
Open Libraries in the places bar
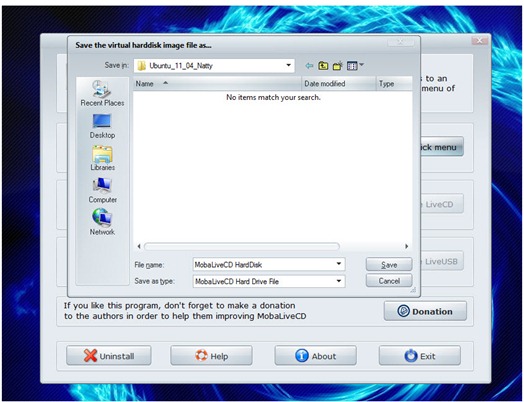click(x=102, y=158)
